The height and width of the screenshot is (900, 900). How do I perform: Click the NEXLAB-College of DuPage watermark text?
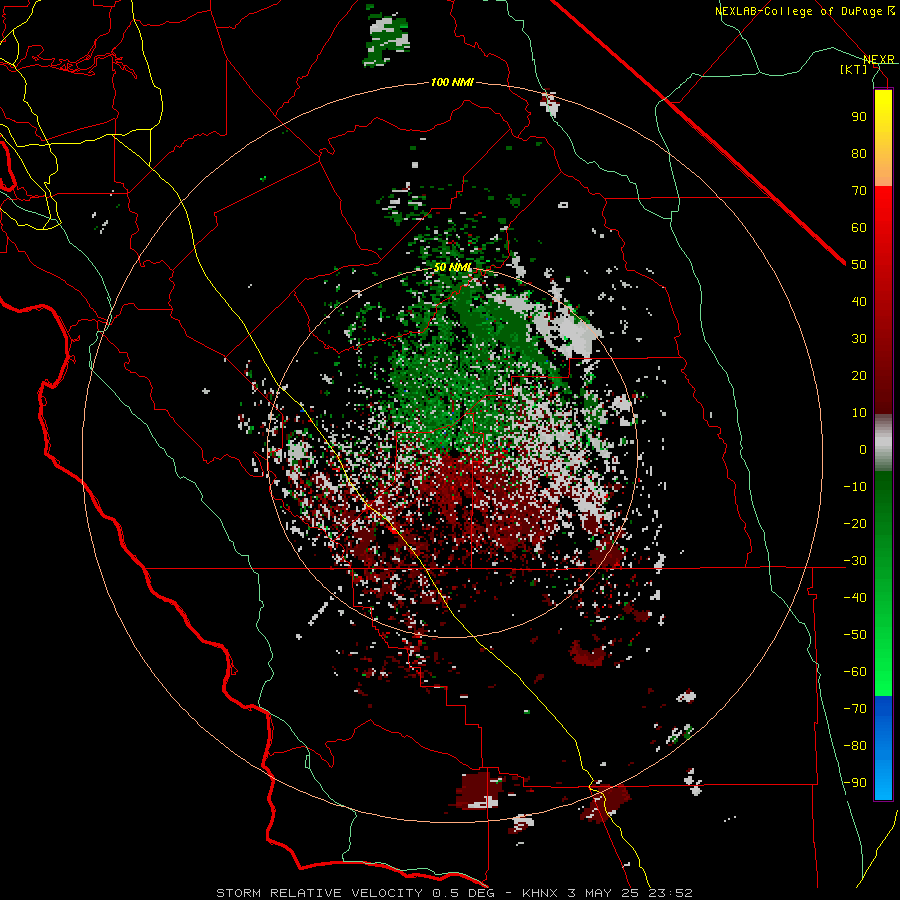pyautogui.click(x=805, y=11)
